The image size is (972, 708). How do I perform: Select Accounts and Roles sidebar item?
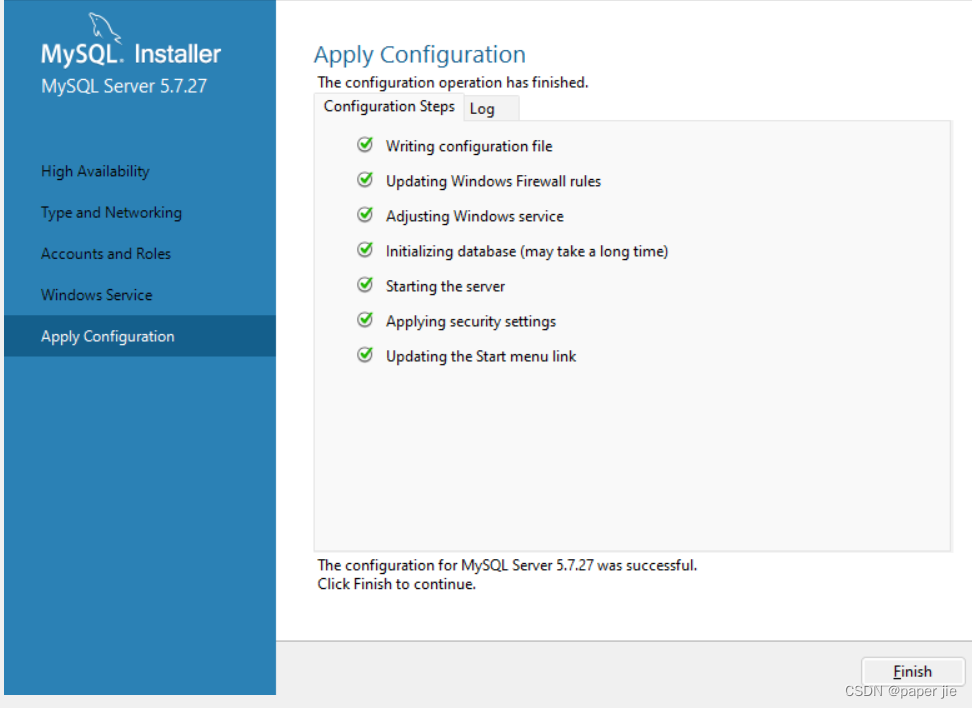[105, 254]
